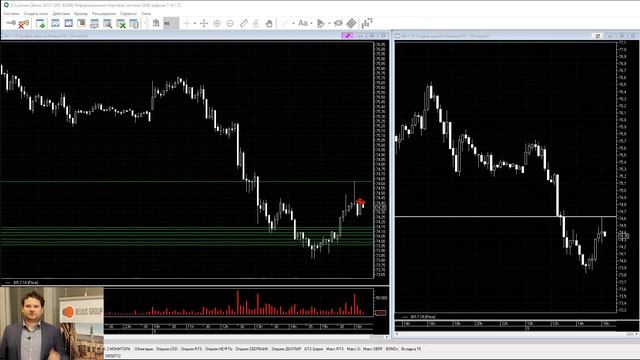Image resolution: width=640 pixels, height=360 pixels.
Task: Switch to the Опцион НЕФТЬ tab
Action: pyautogui.click(x=218, y=349)
